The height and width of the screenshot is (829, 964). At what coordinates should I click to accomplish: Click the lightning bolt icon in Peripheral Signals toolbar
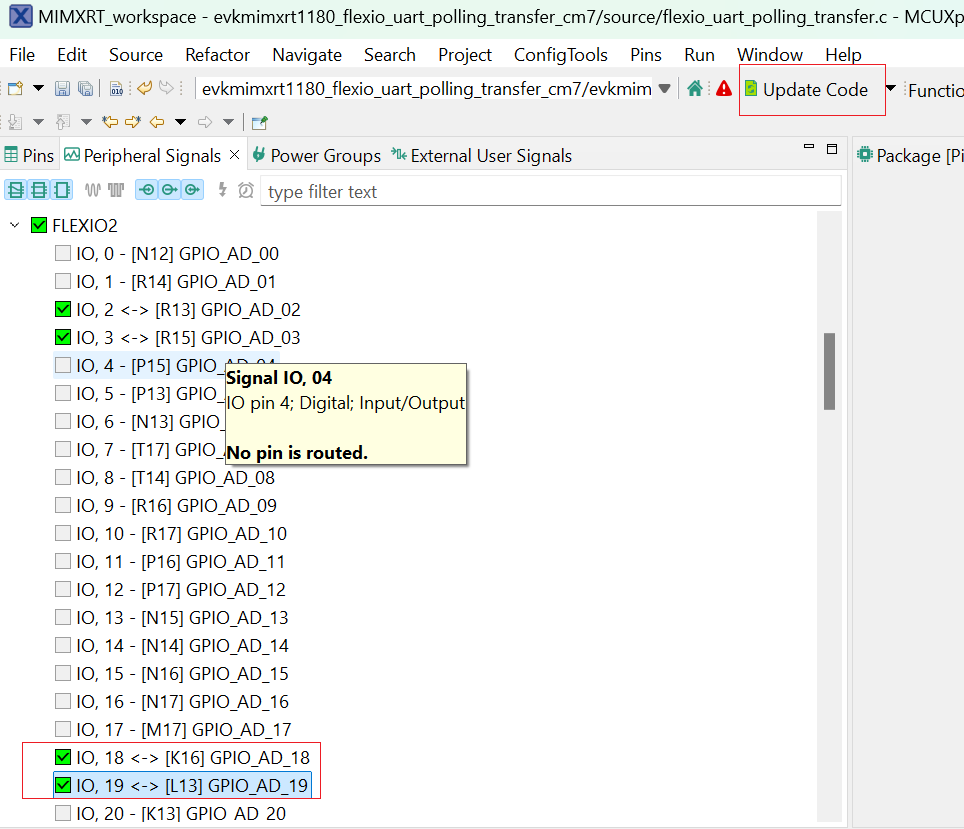coord(222,189)
